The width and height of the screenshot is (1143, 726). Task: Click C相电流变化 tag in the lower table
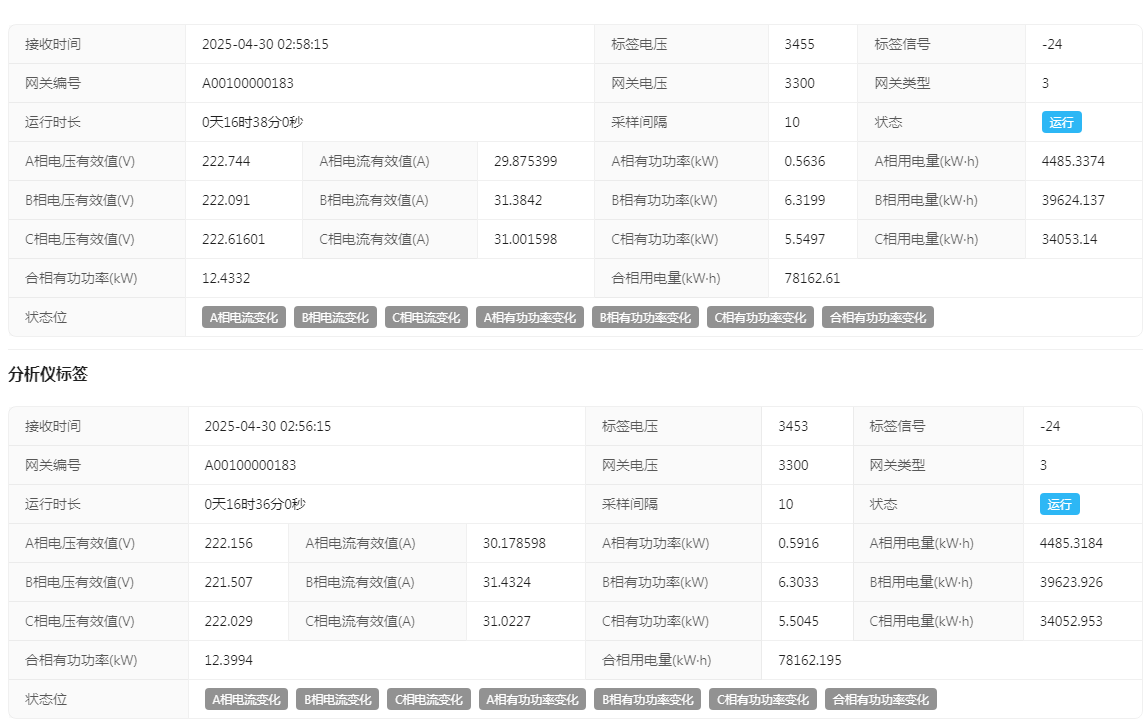(429, 700)
